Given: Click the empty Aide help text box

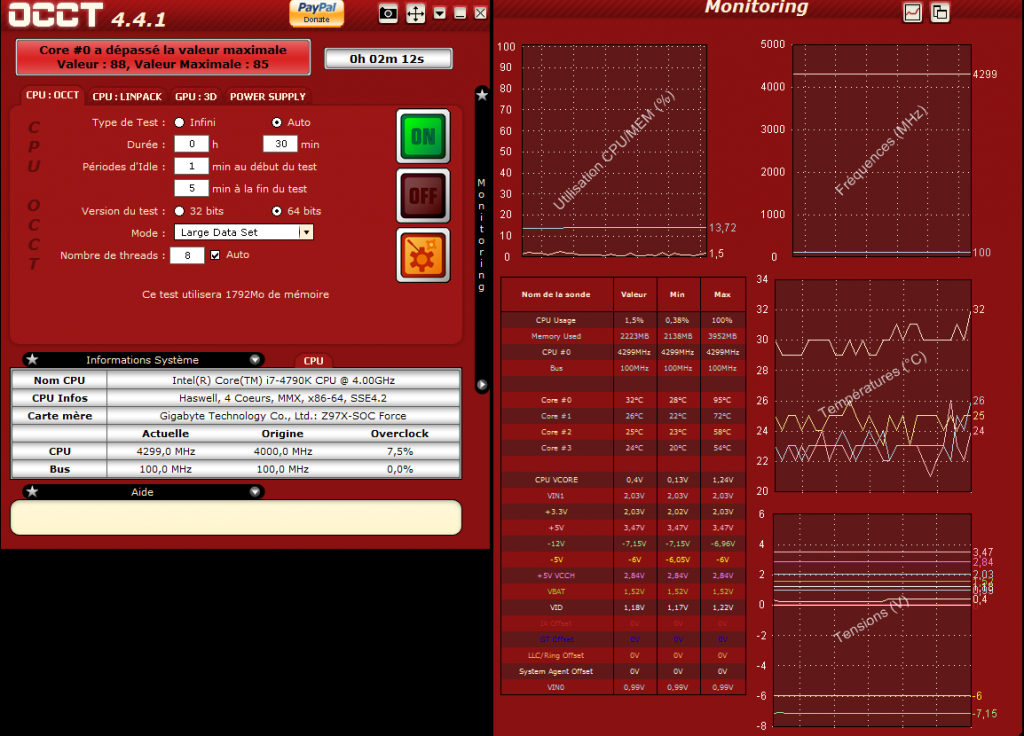Looking at the screenshot, I should point(236,518).
